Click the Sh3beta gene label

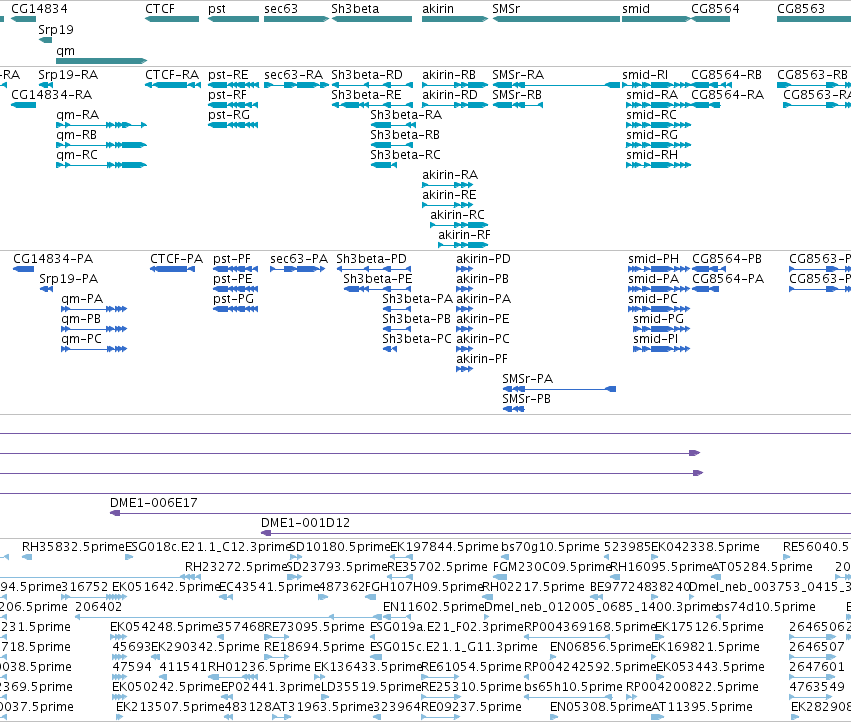(x=355, y=9)
